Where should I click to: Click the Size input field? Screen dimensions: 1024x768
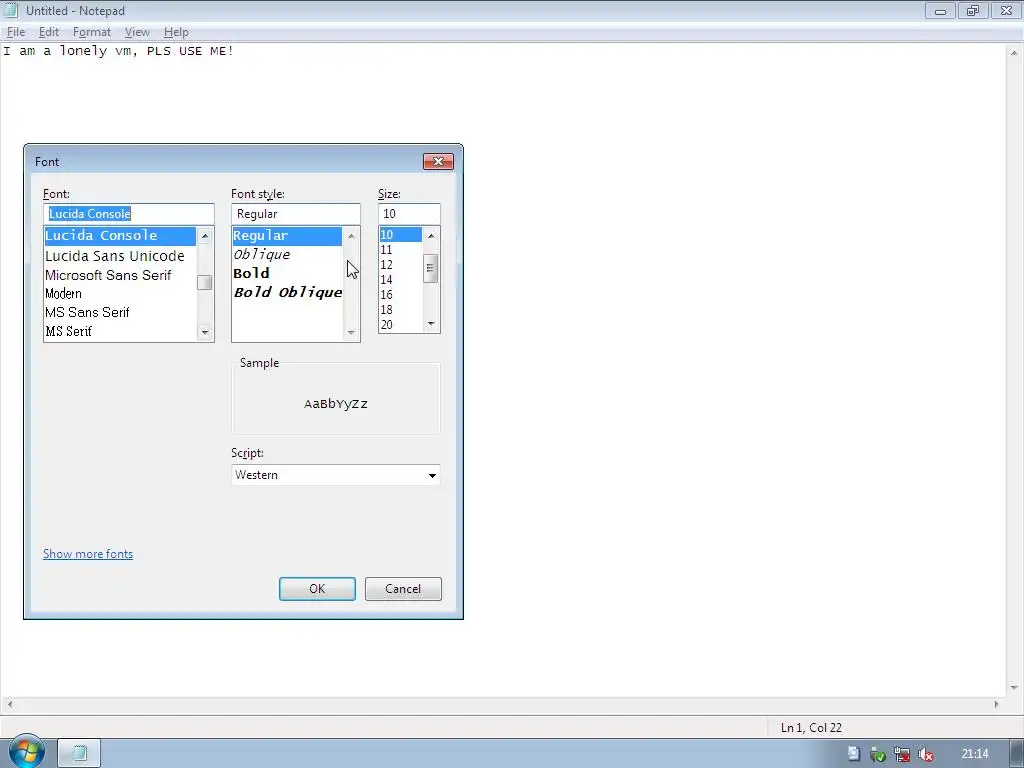[x=409, y=214]
